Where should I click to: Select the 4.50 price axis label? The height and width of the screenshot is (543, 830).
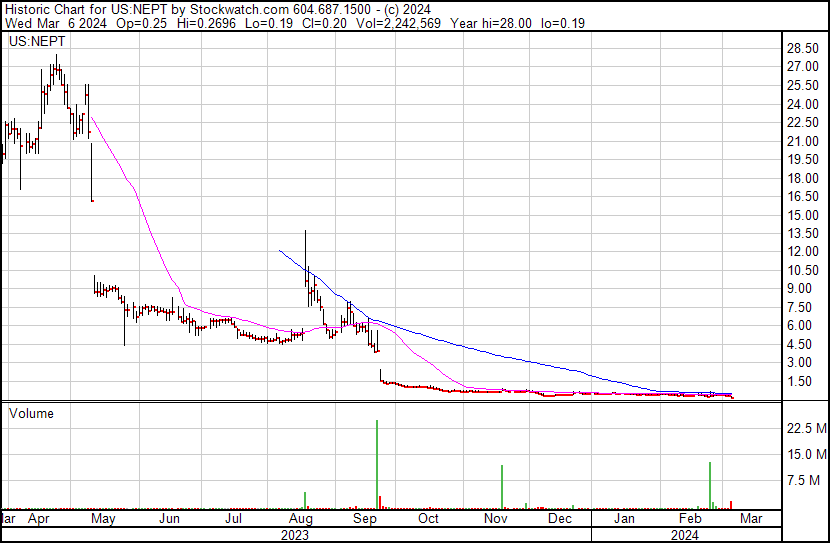pos(799,345)
